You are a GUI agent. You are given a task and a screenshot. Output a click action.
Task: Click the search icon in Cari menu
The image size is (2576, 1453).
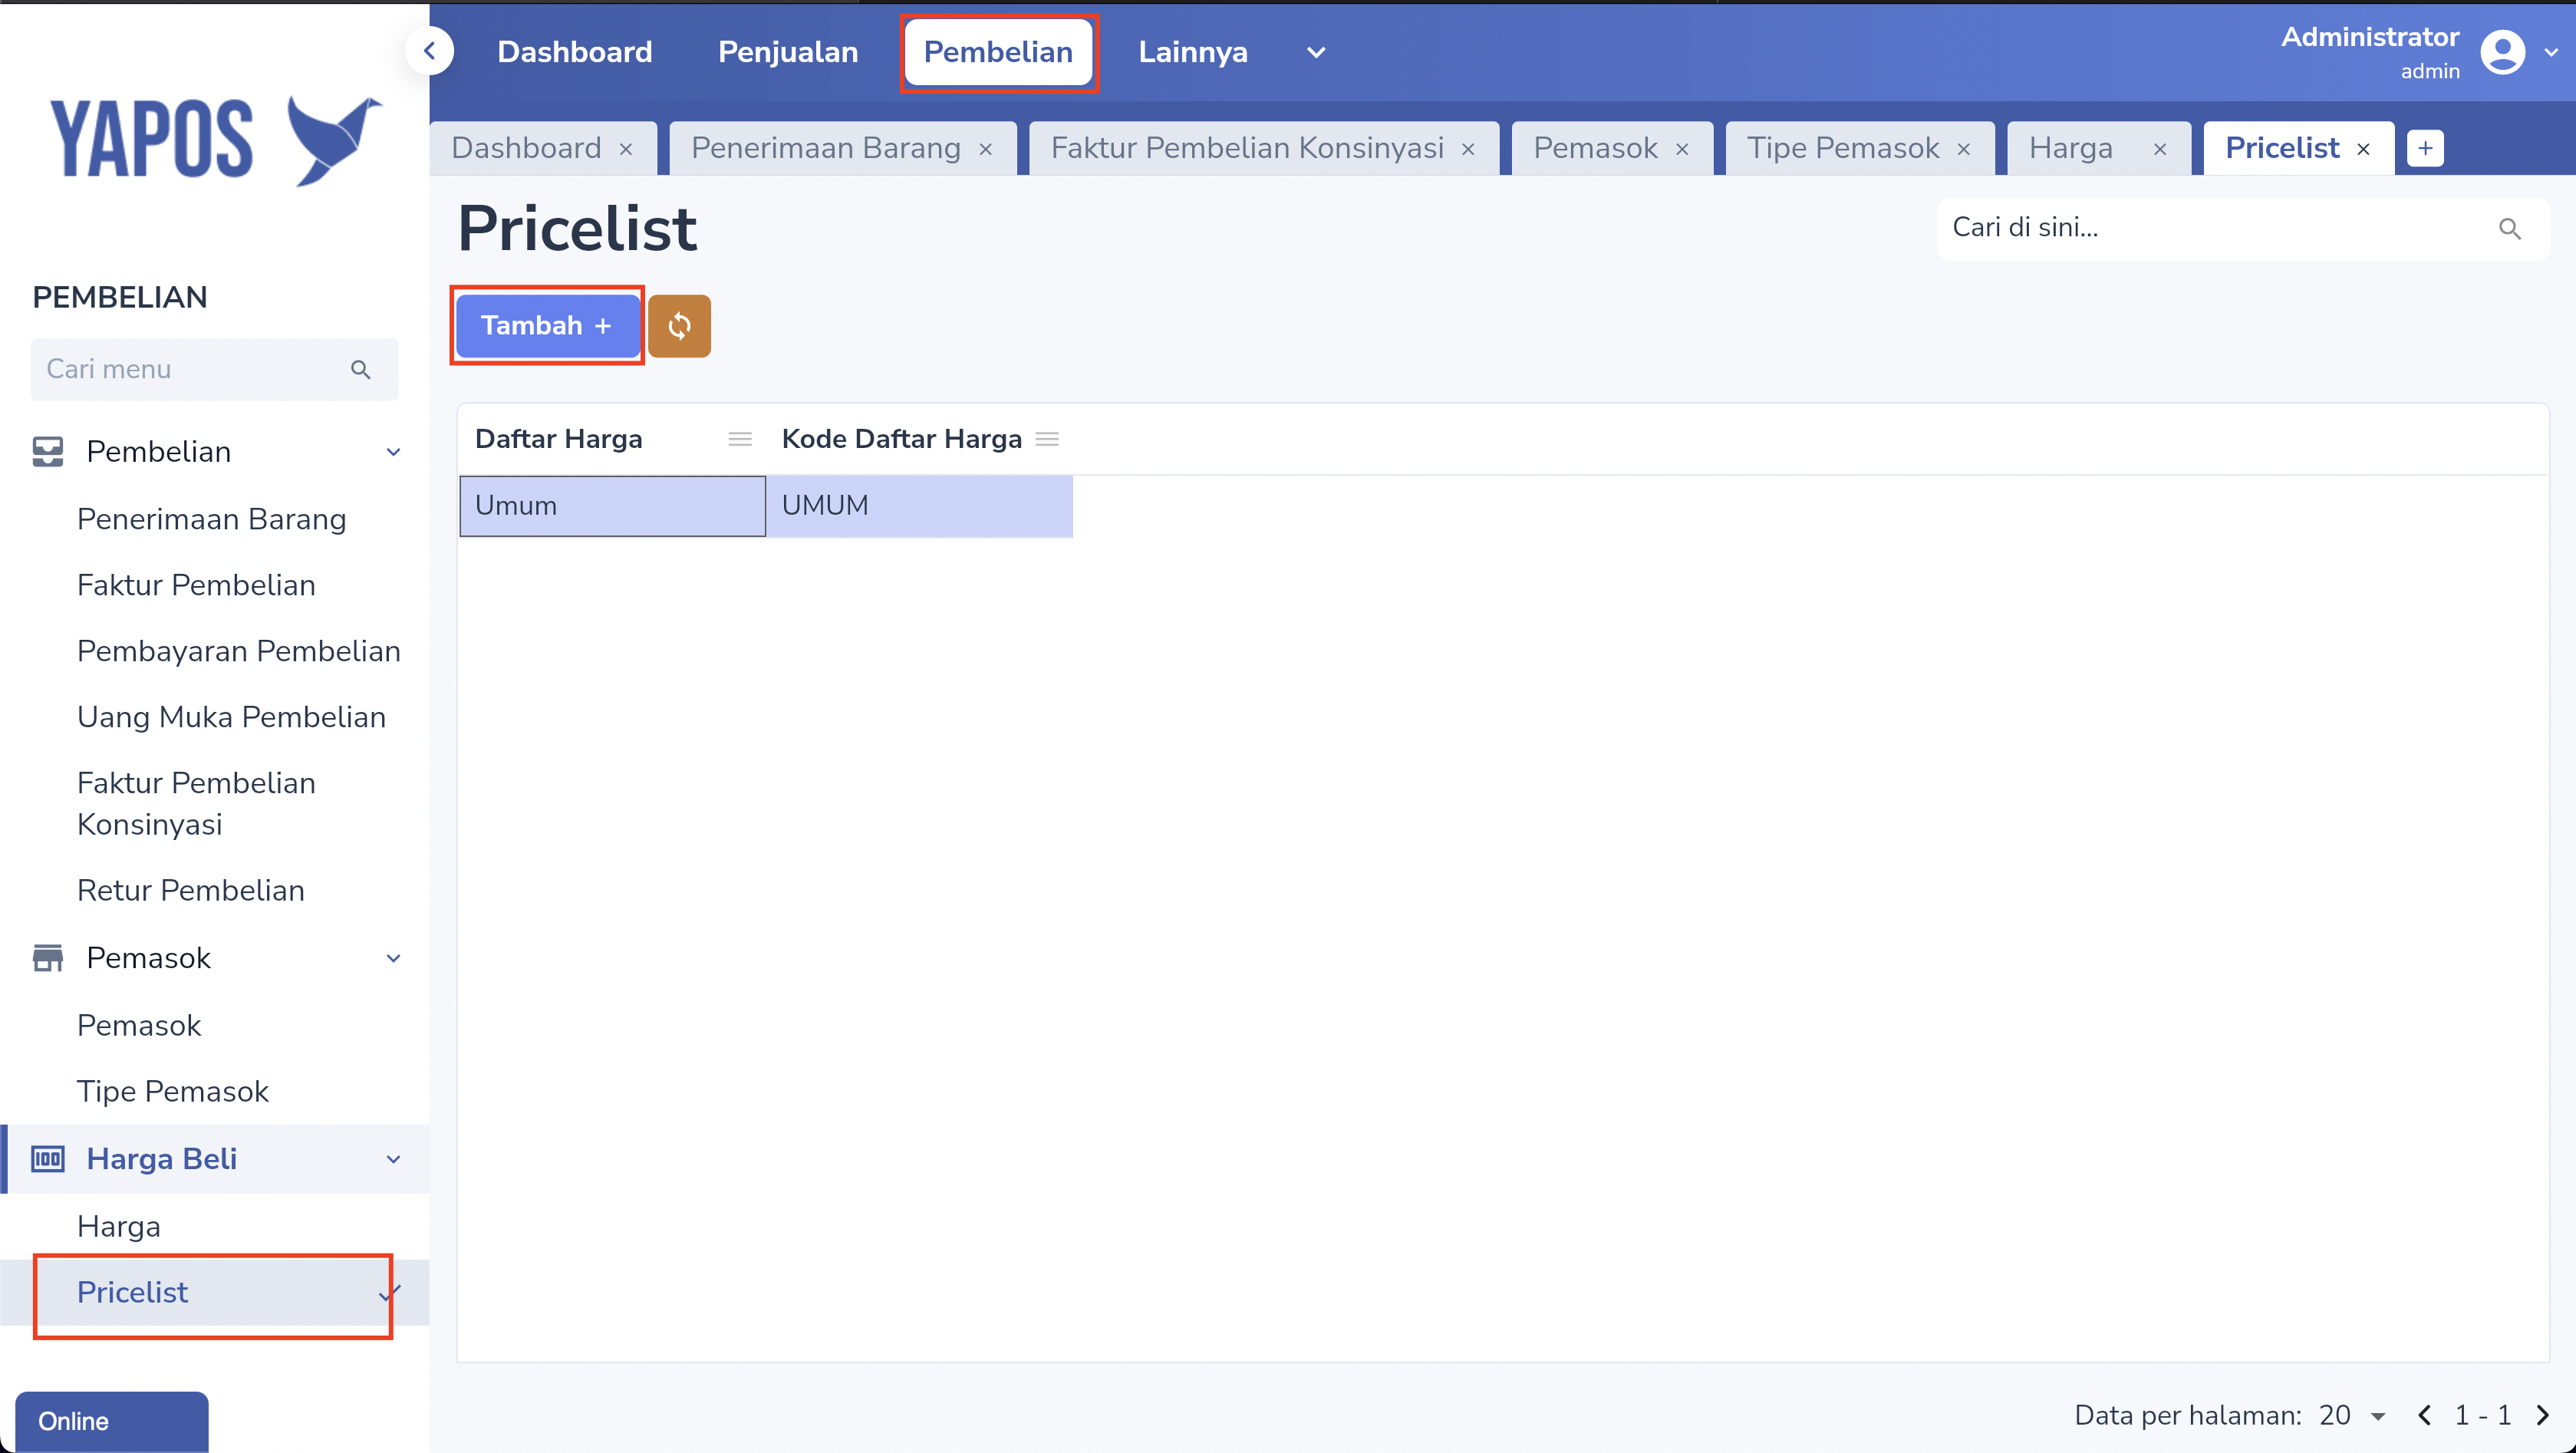(361, 370)
